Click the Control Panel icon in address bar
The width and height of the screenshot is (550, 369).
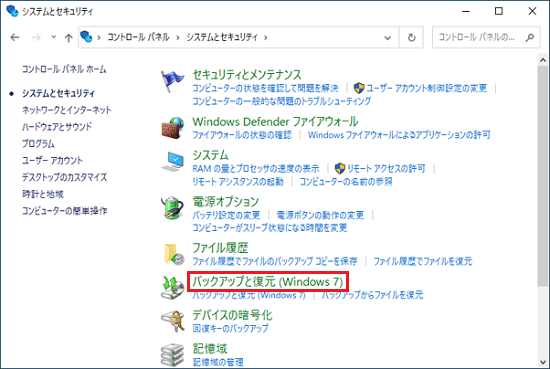click(x=86, y=37)
